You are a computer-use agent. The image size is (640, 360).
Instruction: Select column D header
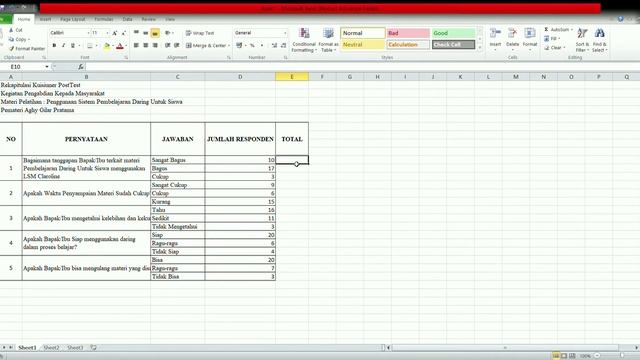coord(240,77)
